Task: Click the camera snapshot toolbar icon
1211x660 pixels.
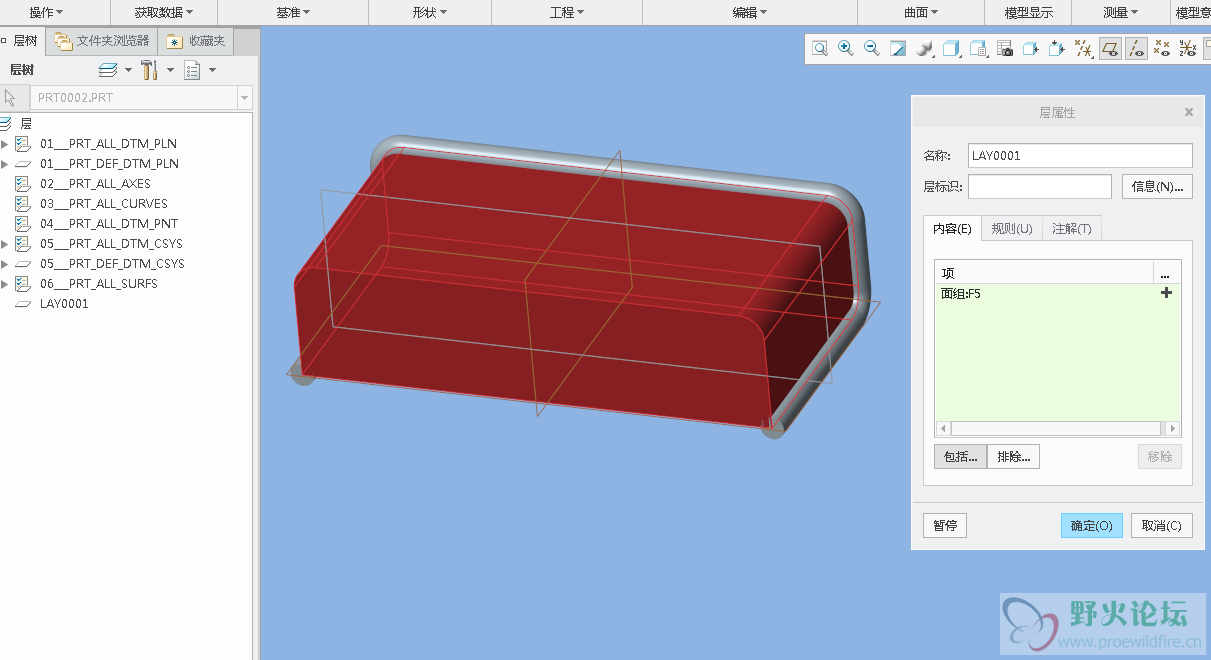Action: 1005,48
